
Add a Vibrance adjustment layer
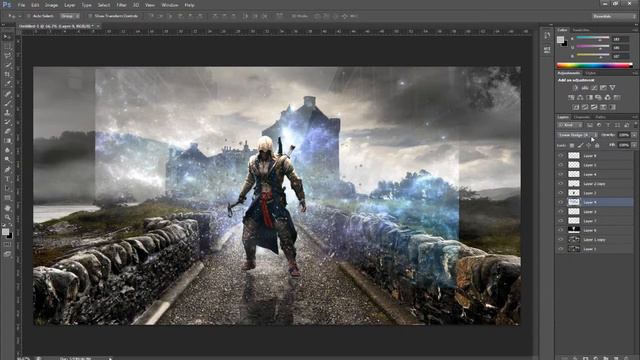coord(612,88)
